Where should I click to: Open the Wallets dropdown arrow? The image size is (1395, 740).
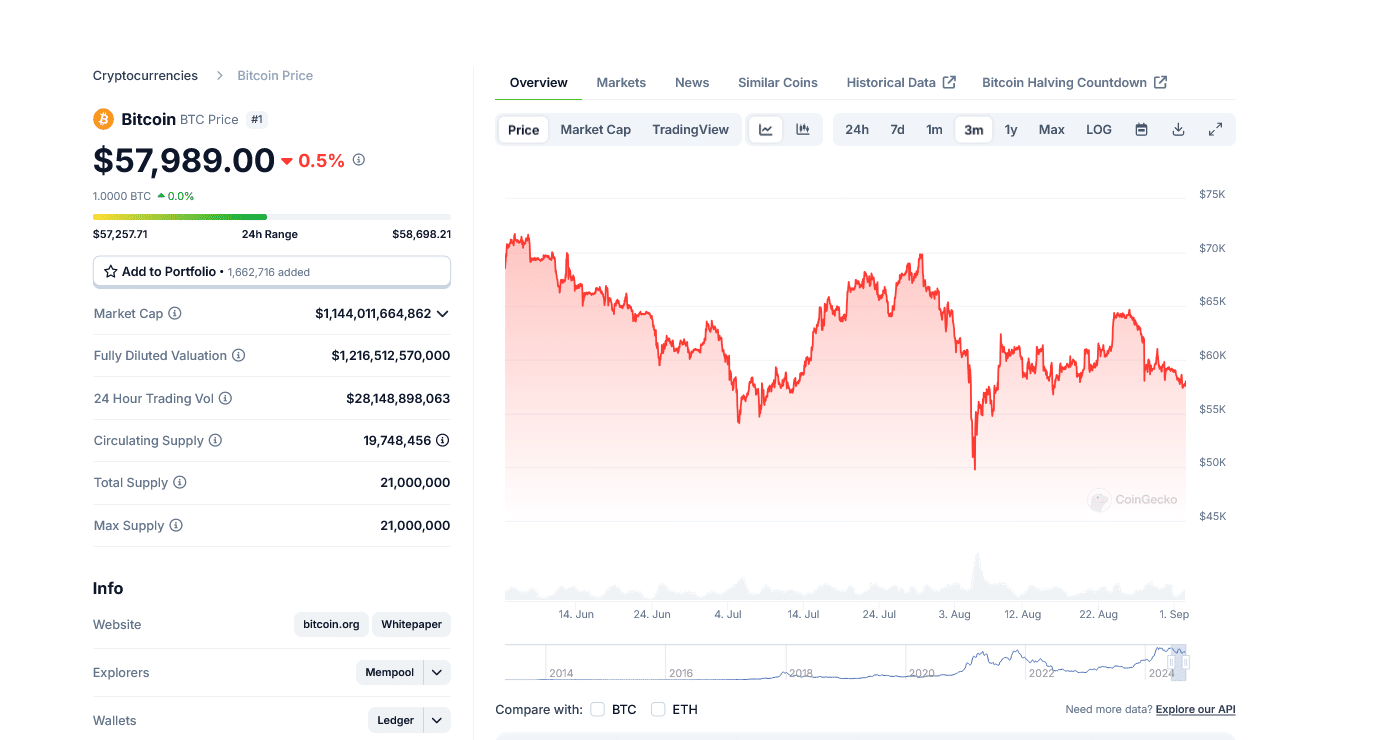pyautogui.click(x=437, y=721)
